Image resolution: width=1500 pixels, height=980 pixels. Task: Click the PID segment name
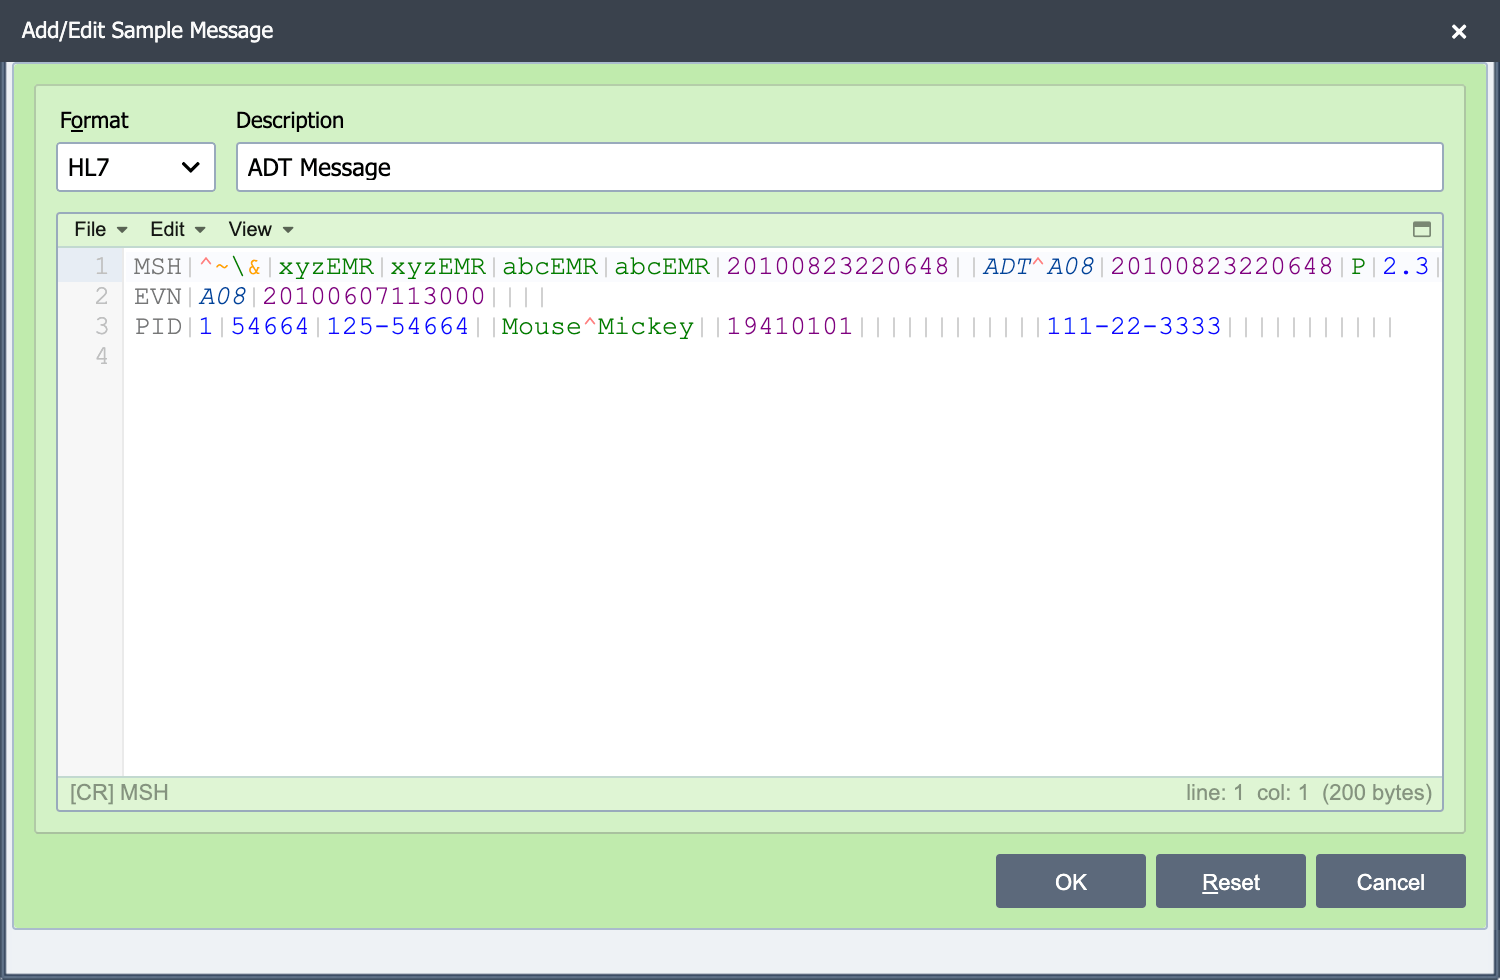(x=158, y=326)
